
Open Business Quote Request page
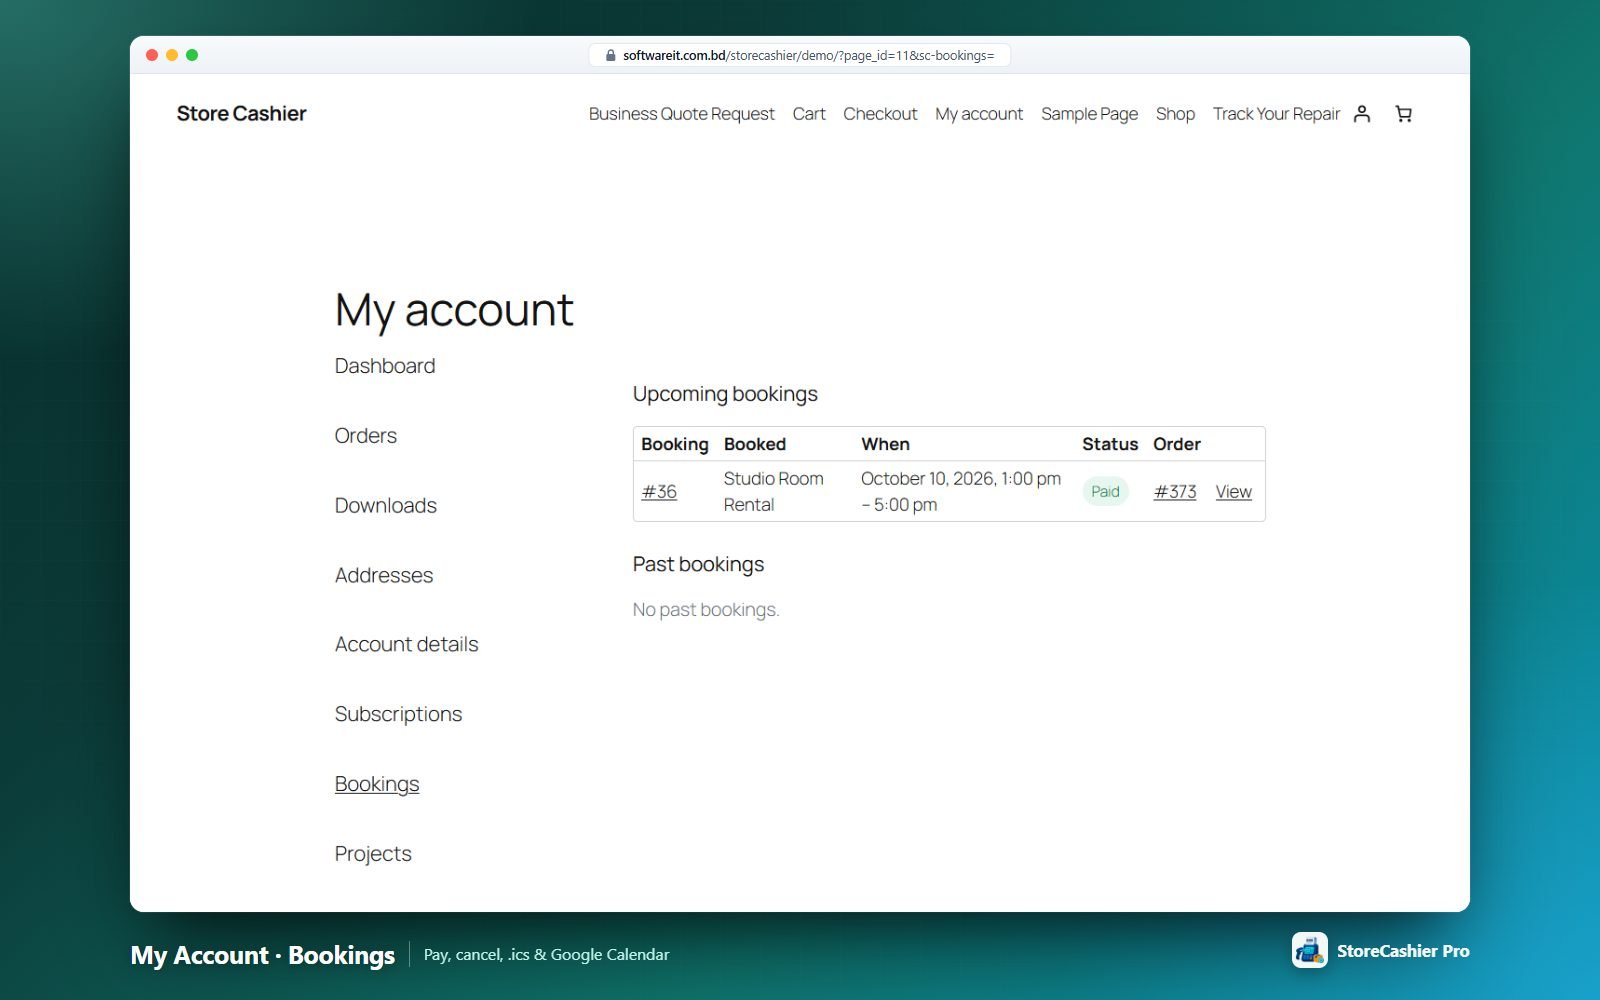[x=682, y=114]
